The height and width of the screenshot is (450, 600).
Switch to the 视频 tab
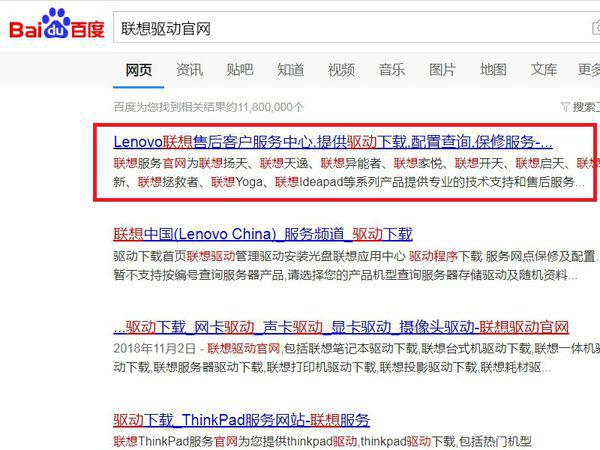(x=341, y=70)
